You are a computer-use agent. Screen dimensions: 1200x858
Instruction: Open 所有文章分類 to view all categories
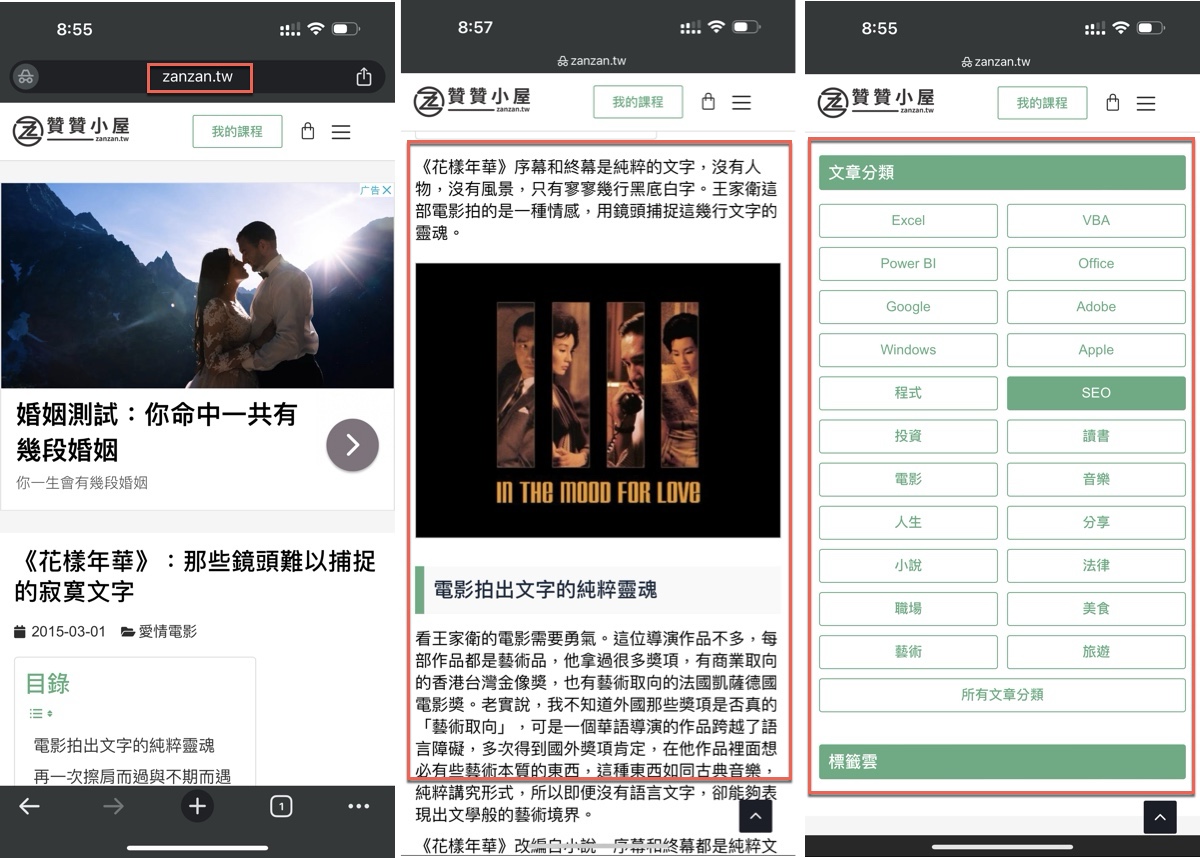tap(1002, 694)
